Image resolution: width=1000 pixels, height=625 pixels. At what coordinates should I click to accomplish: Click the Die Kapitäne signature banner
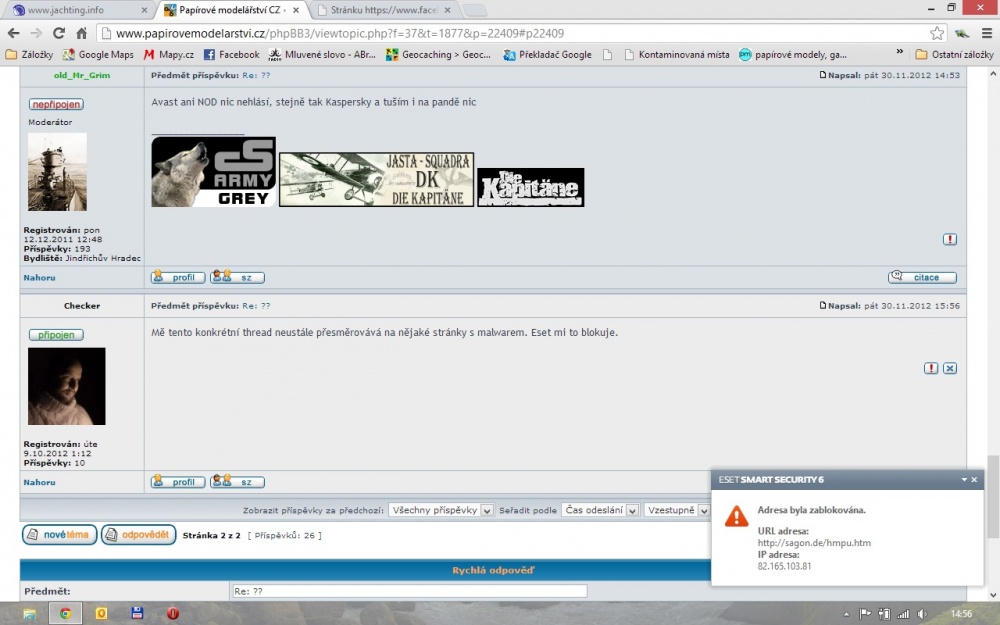pyautogui.click(x=531, y=187)
